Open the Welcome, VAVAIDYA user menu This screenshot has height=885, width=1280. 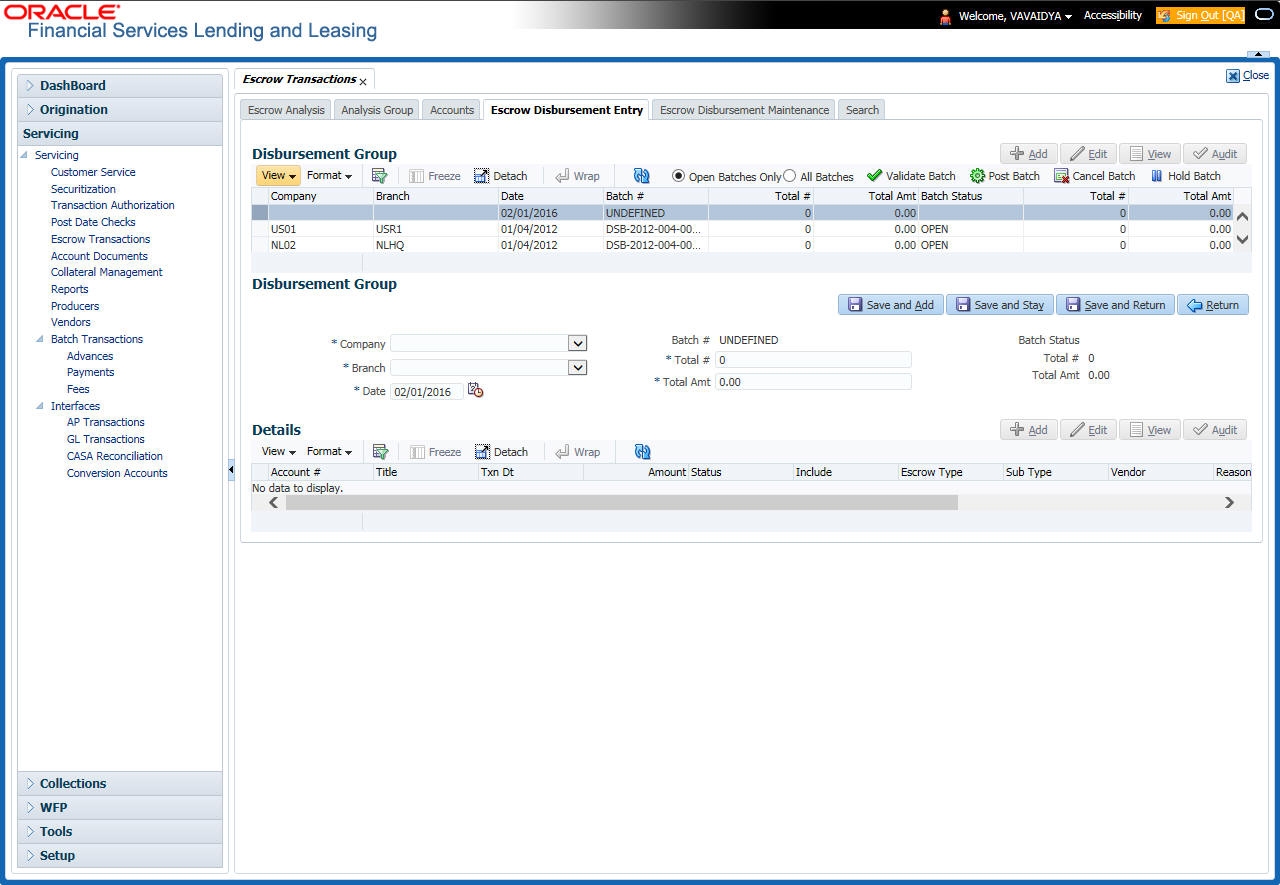pyautogui.click(x=1015, y=16)
